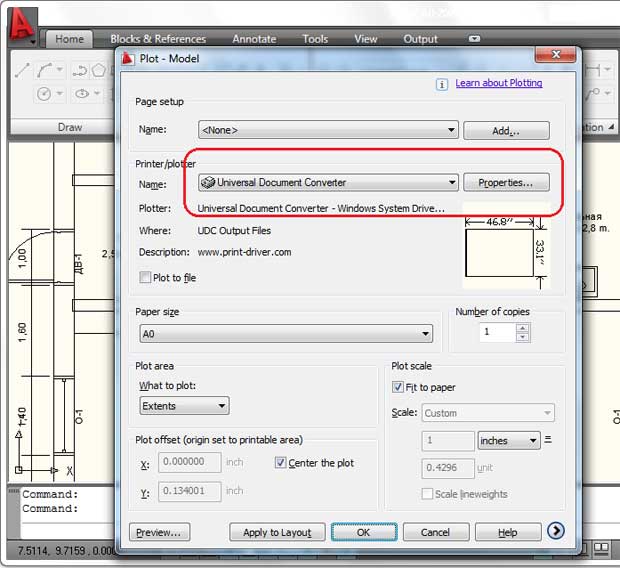Expand more plot options with arrow button
The image size is (620, 568).
556,531
